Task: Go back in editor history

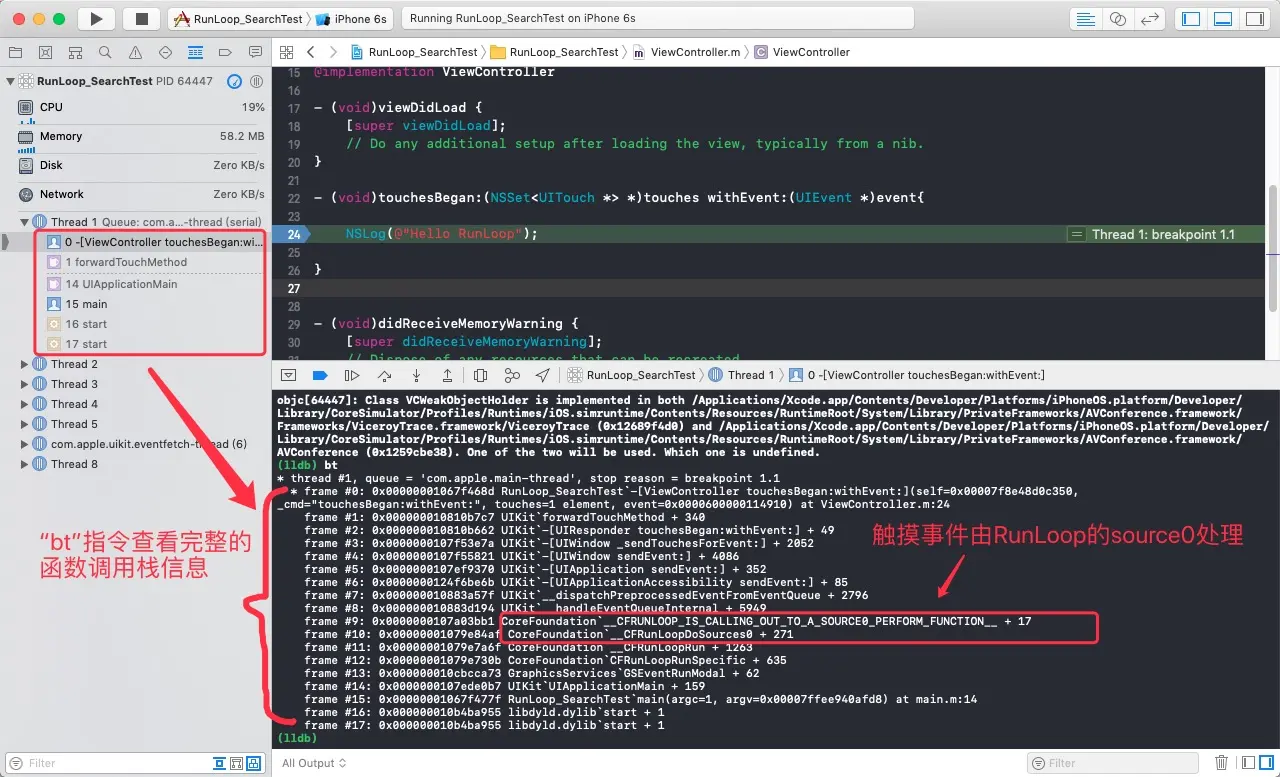Action: [311, 52]
